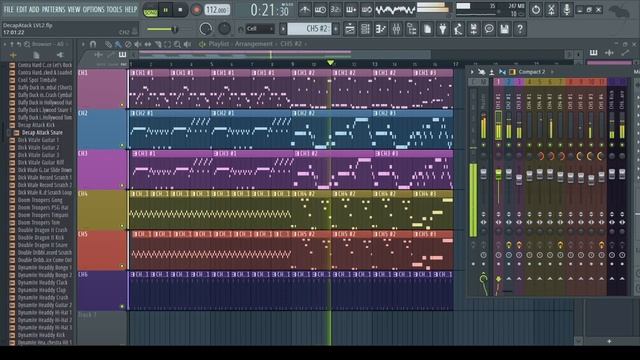Open the ADD menu
The image size is (640, 360).
click(x=34, y=9)
